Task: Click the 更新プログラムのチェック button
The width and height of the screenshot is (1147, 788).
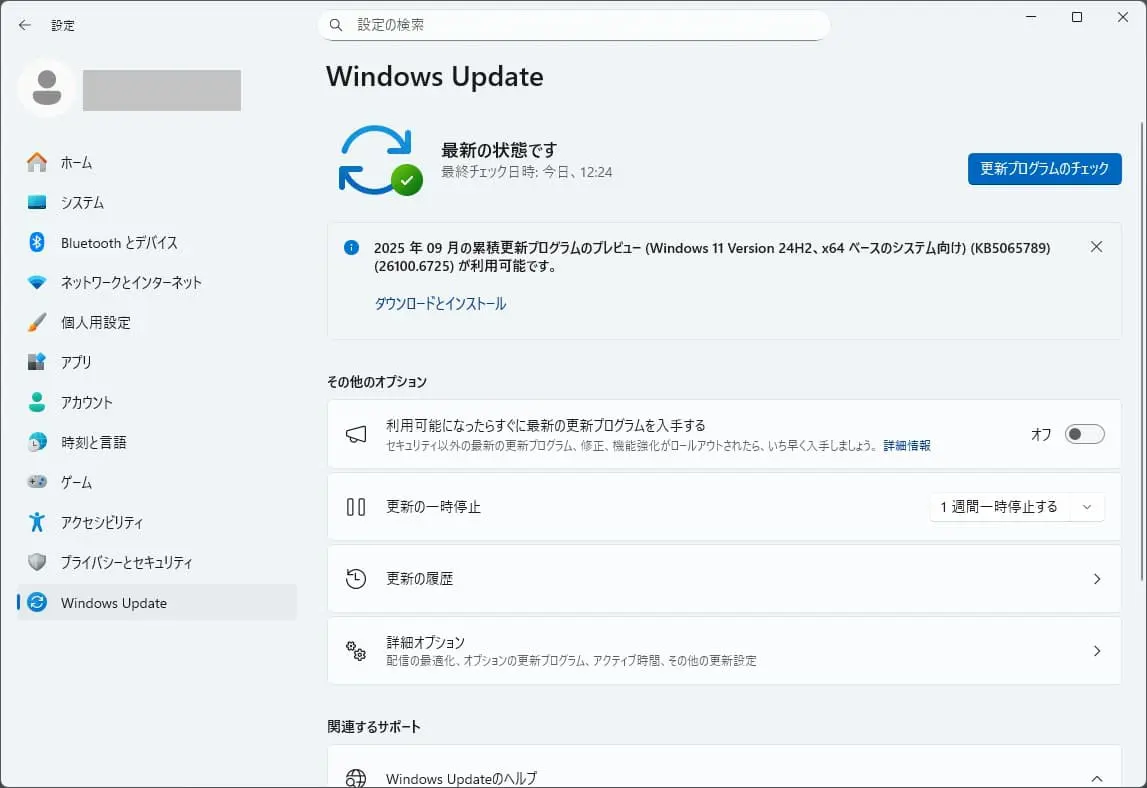Action: tap(1044, 169)
